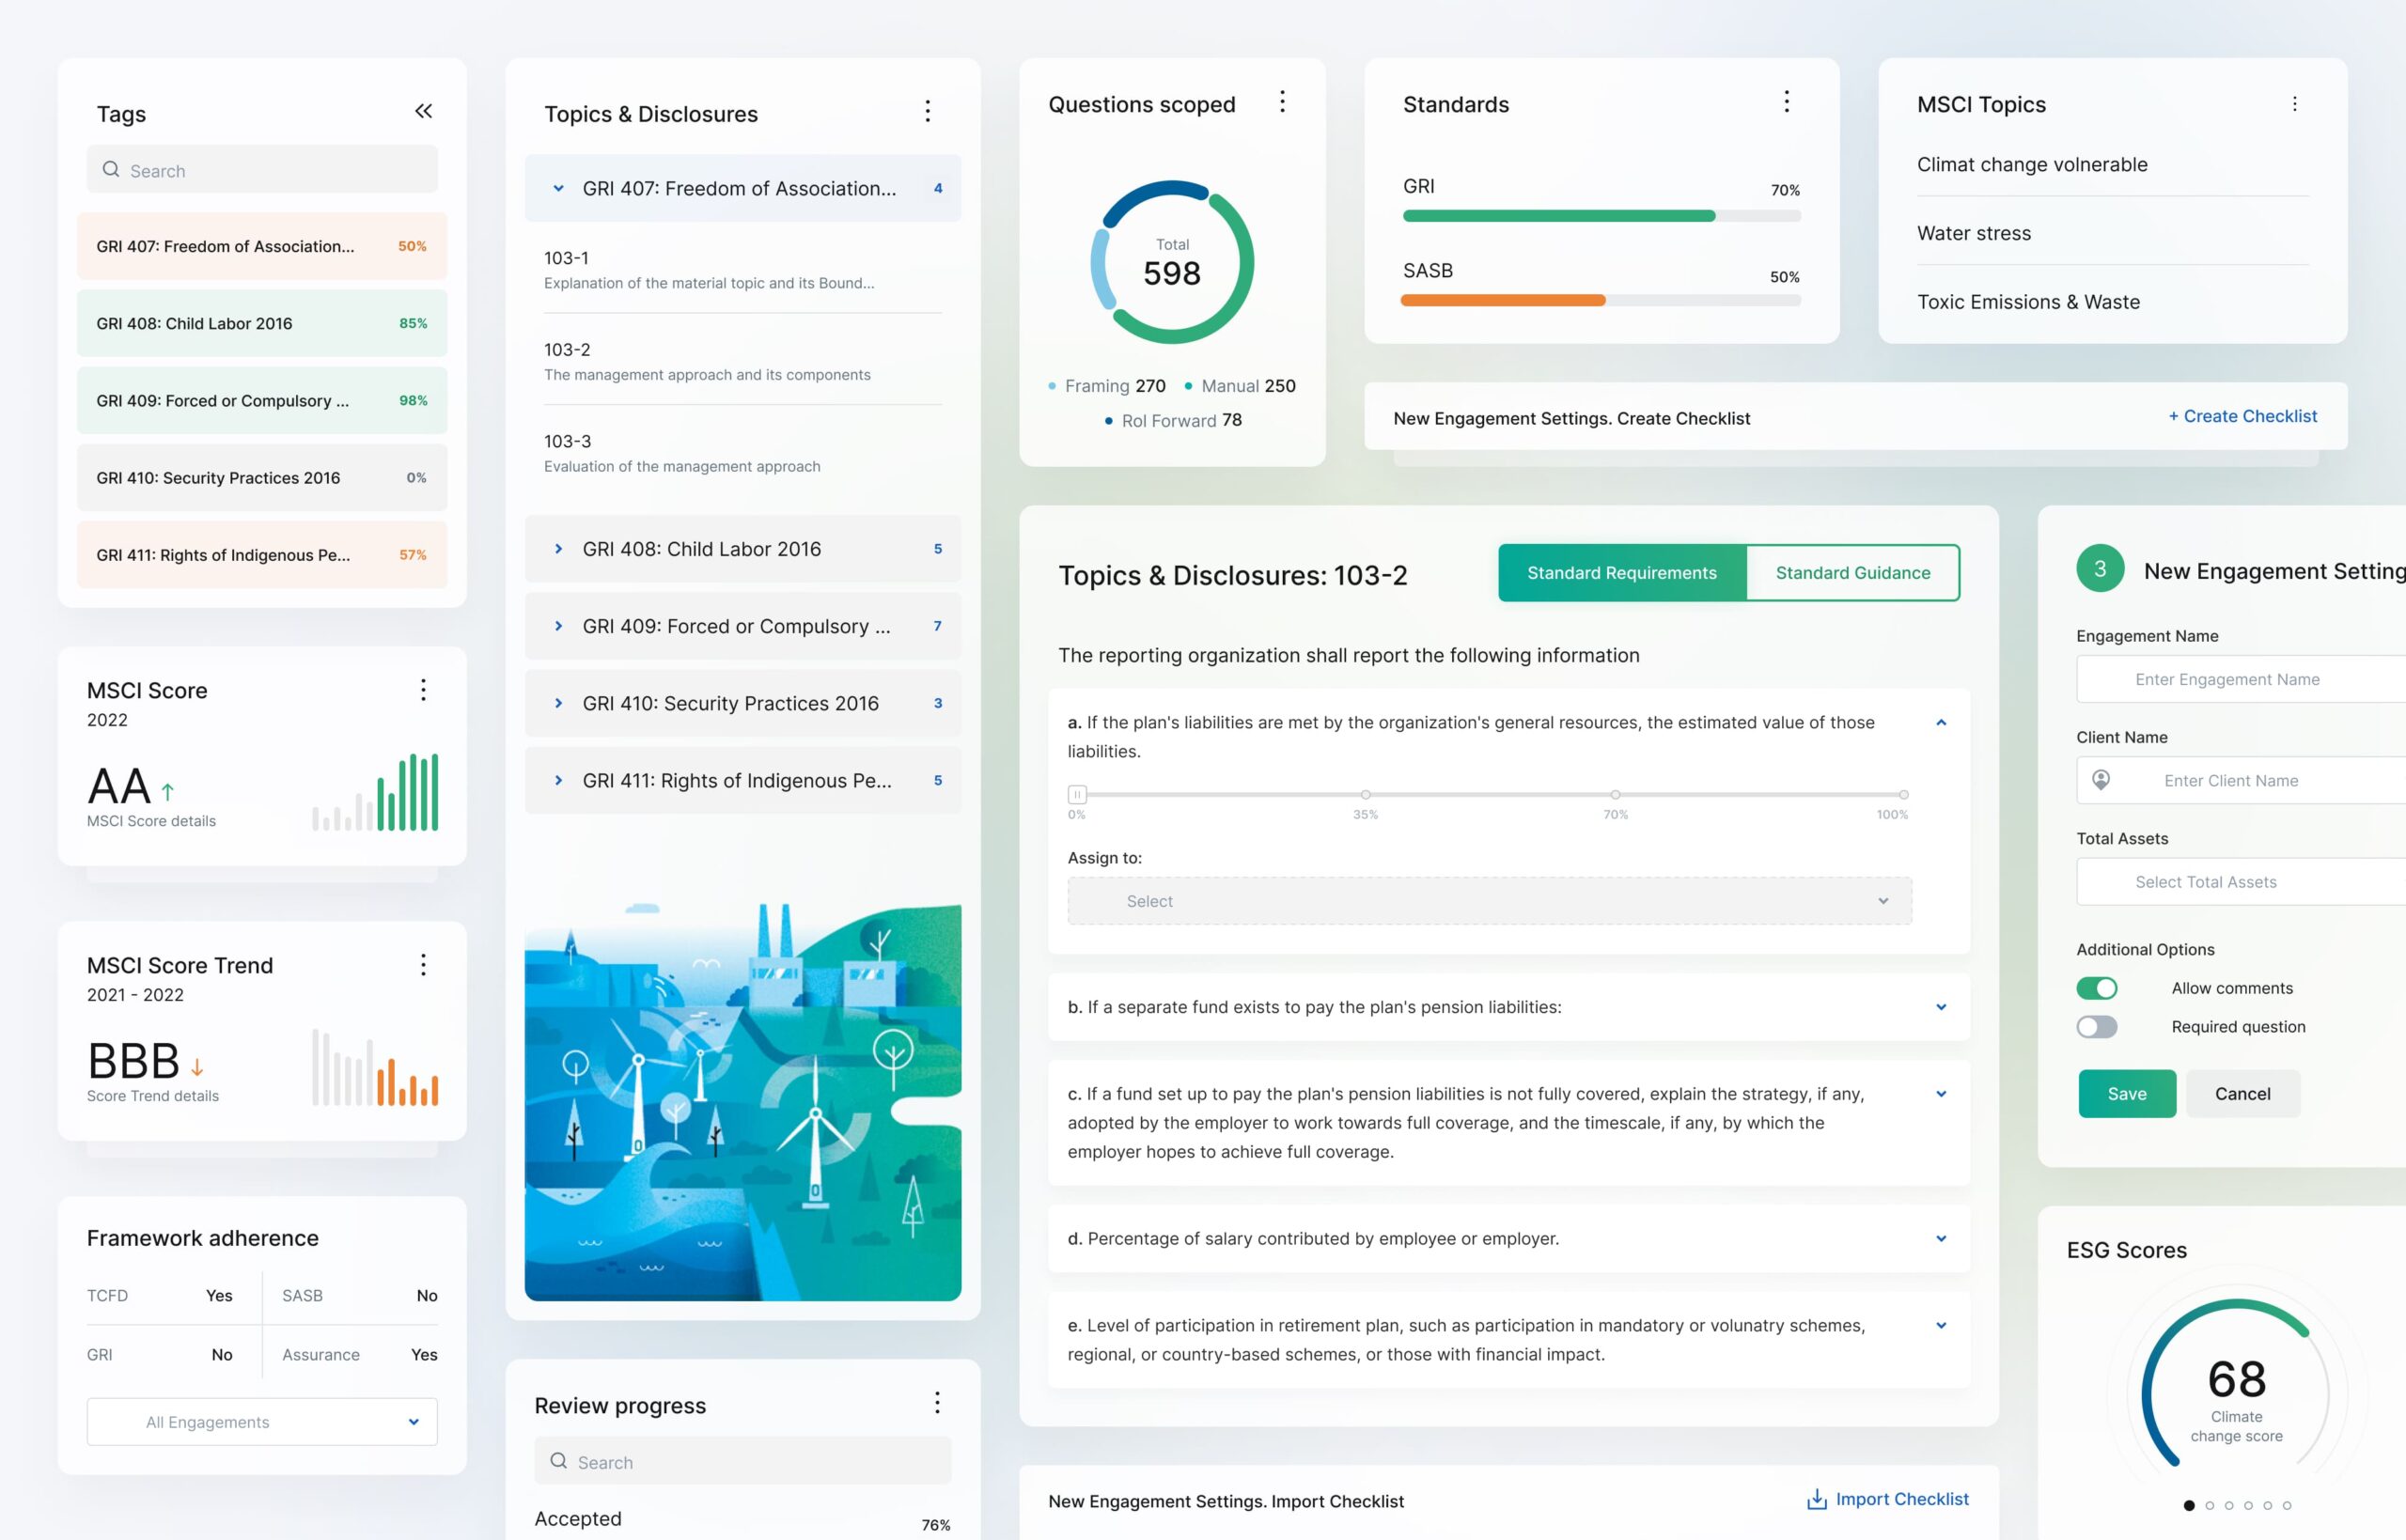
Task: Click the Review progress search magnifier icon
Action: tap(559, 1461)
